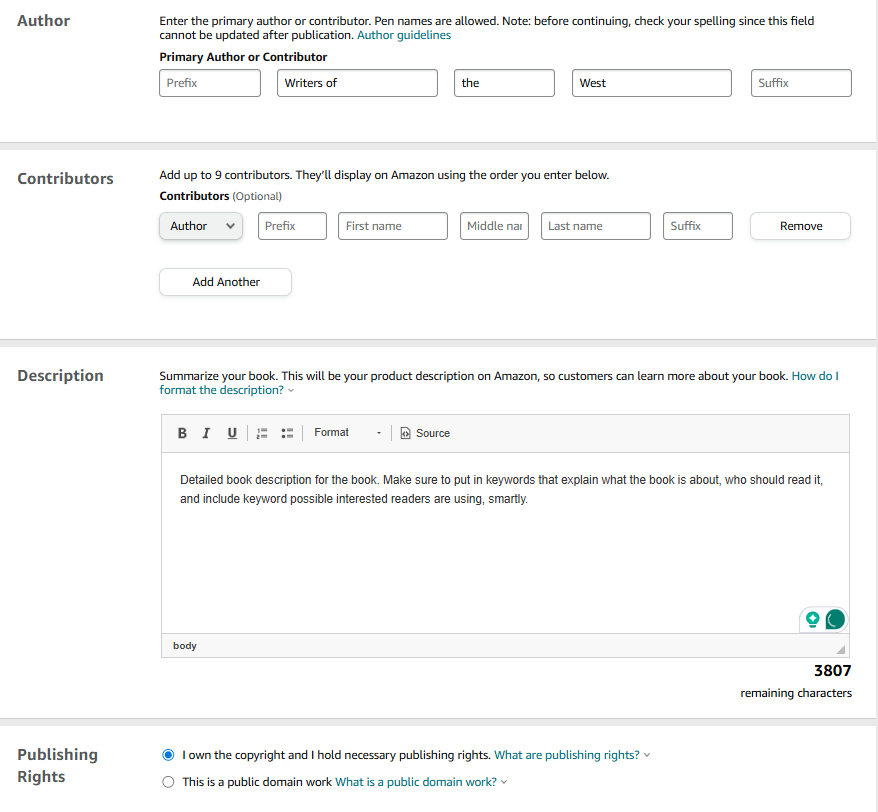Screen dimensions: 878x812
Task: Open the Author guidelines link
Action: click(x=404, y=35)
